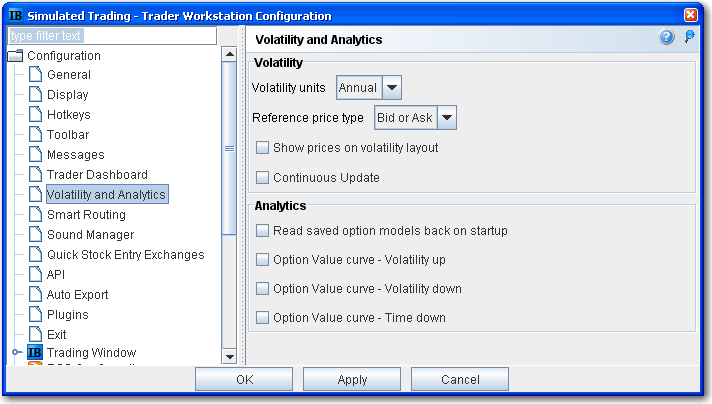This screenshot has height=404, width=712.
Task: Click the page icon next to API
Action: pos(35,274)
